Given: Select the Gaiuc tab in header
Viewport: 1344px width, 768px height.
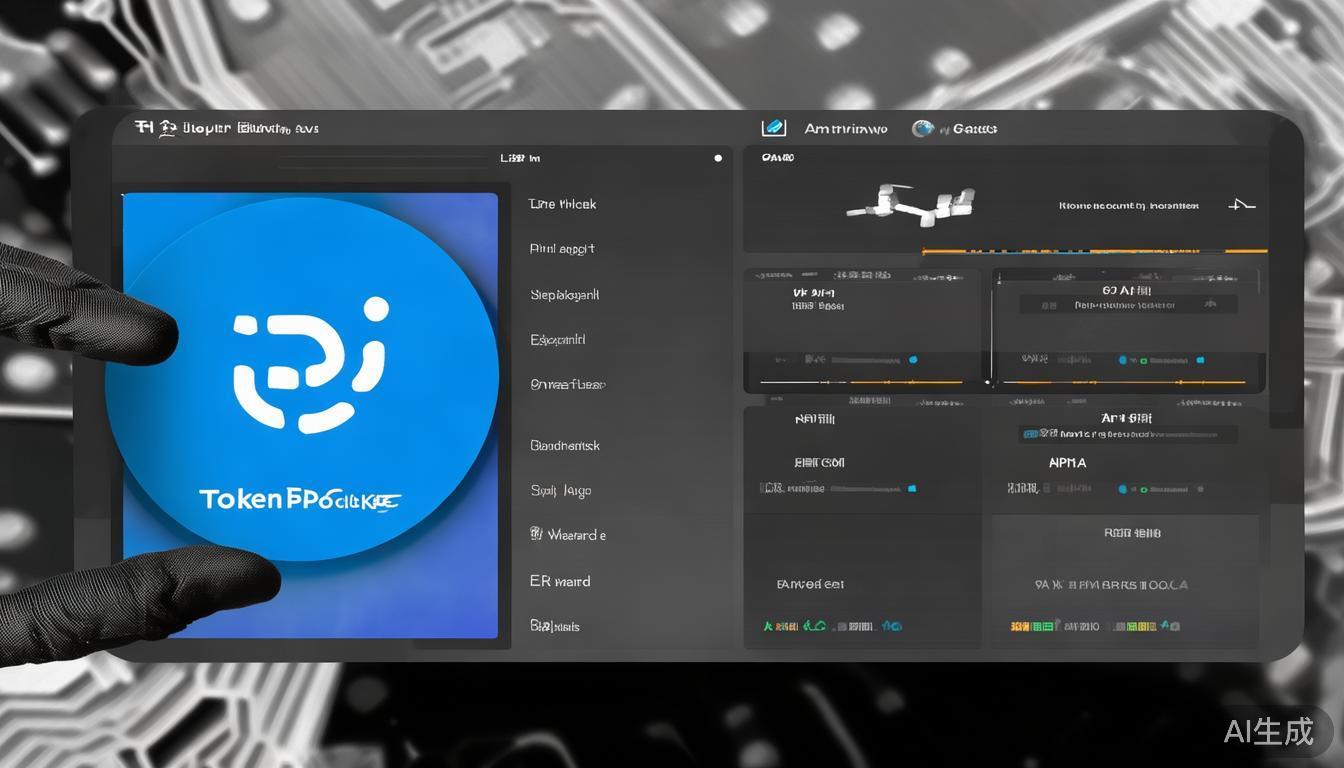Looking at the screenshot, I should pos(974,128).
